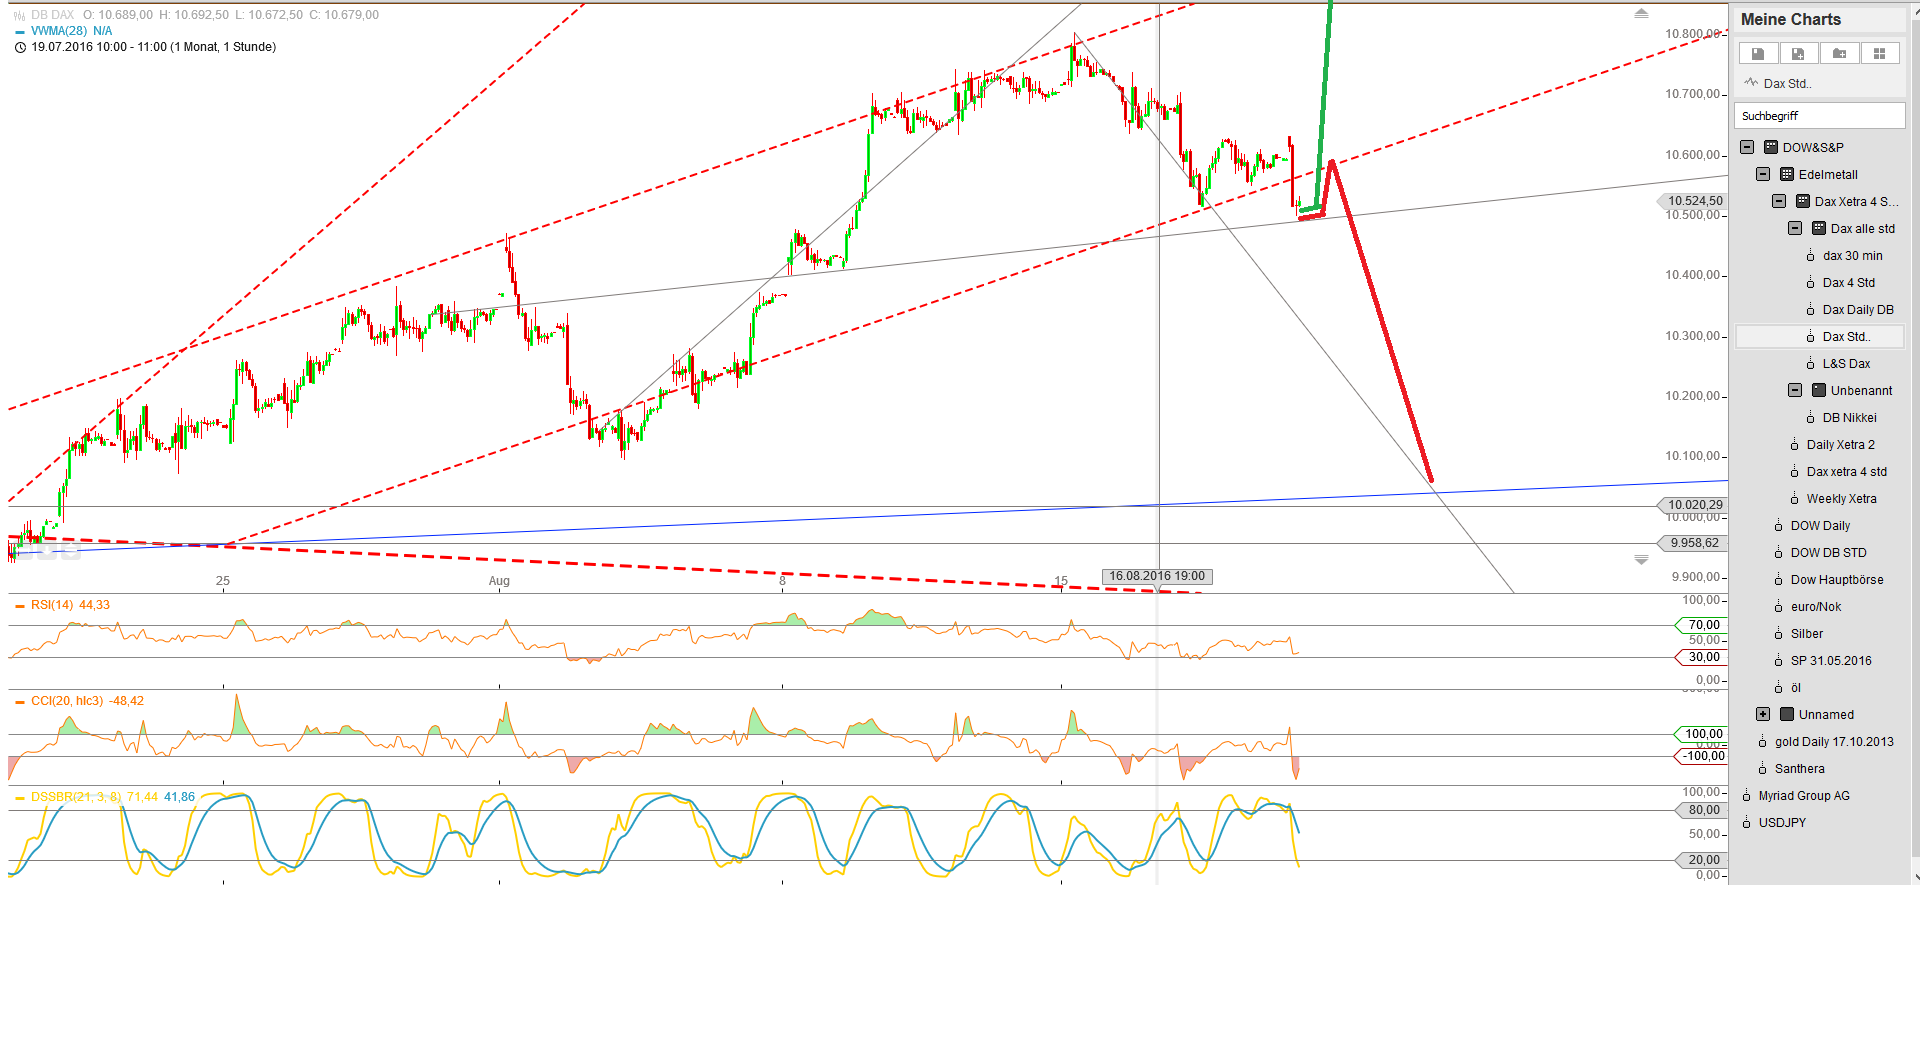Viewport: 1920px width, 1040px height.
Task: Click the chart icon beside USDJPY
Action: [x=1746, y=823]
